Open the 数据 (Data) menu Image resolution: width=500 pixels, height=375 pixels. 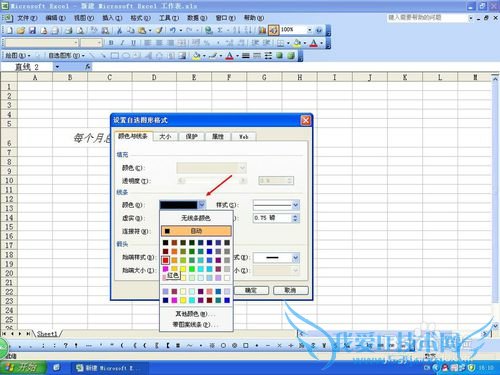tap(197, 18)
